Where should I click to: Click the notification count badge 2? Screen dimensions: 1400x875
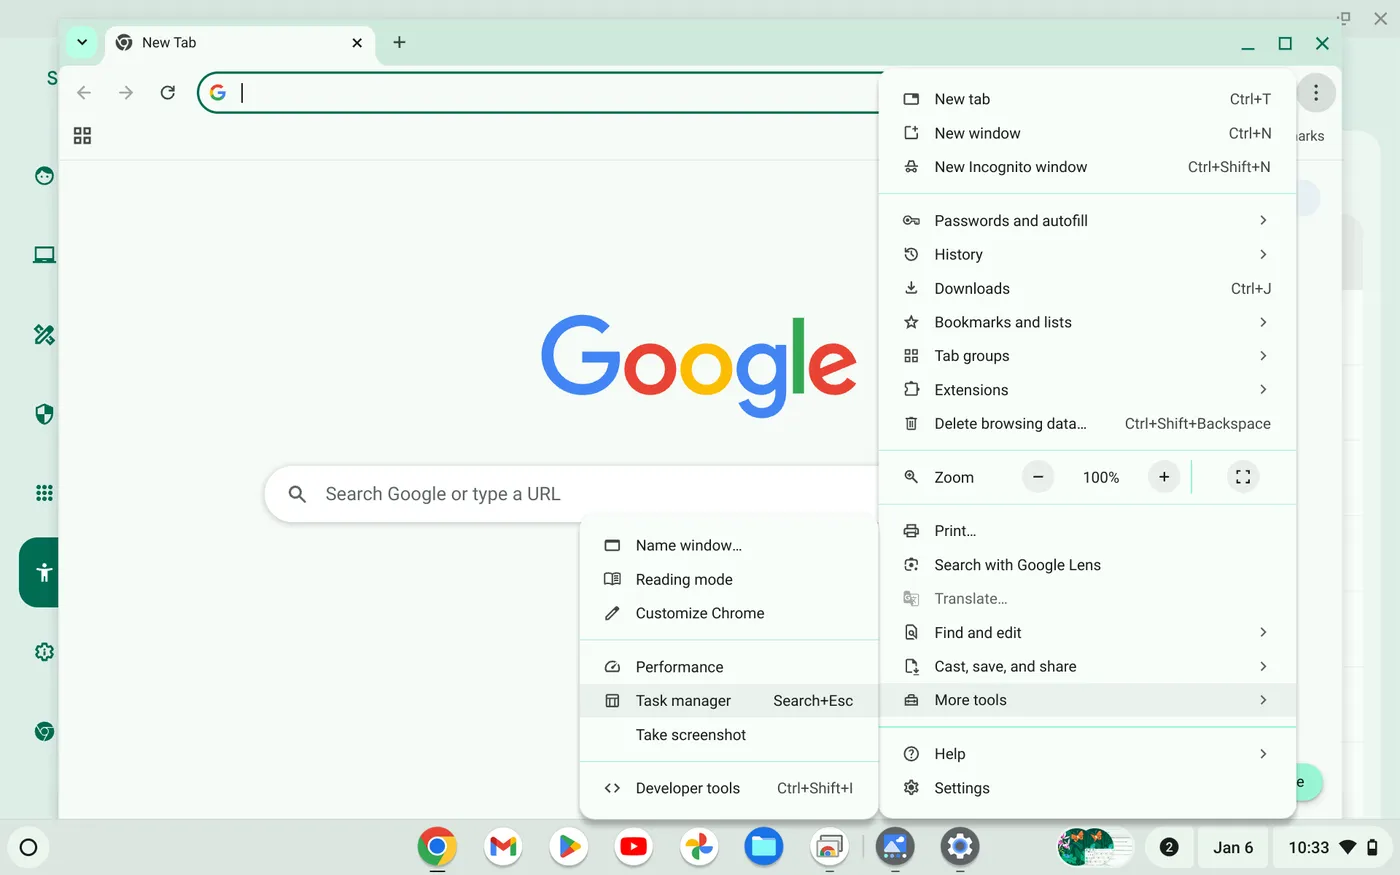pyautogui.click(x=1168, y=847)
